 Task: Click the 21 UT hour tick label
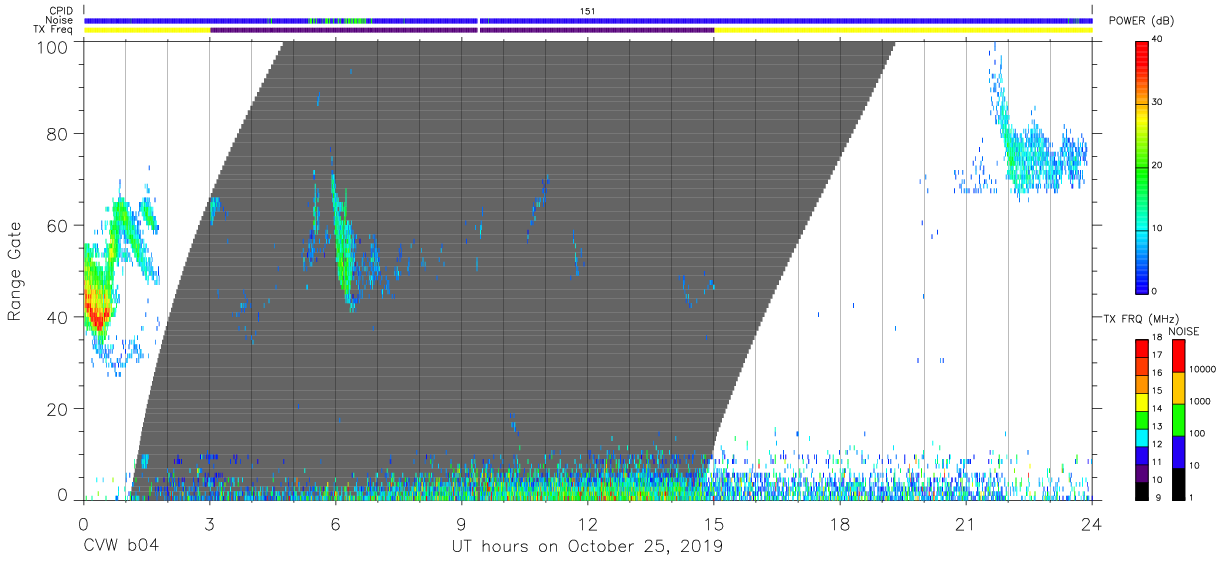(965, 524)
